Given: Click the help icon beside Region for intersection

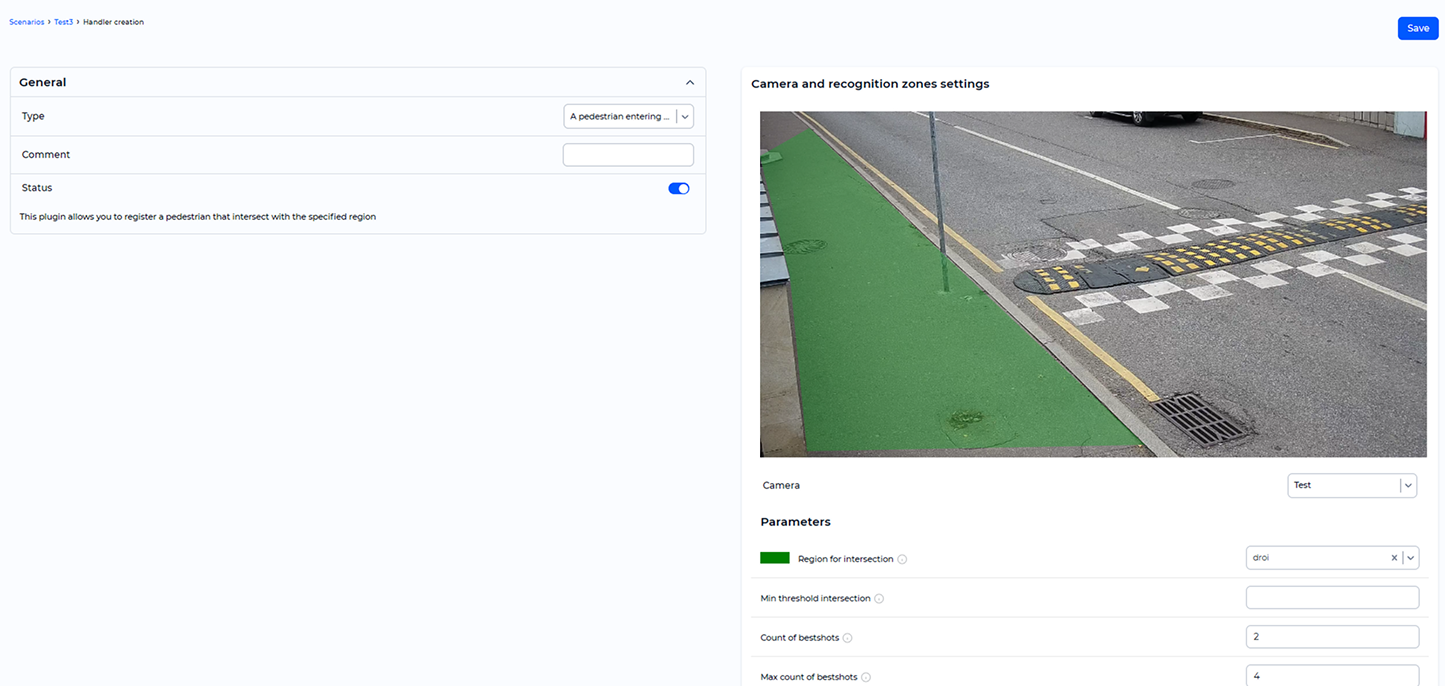Looking at the screenshot, I should pyautogui.click(x=903, y=559).
